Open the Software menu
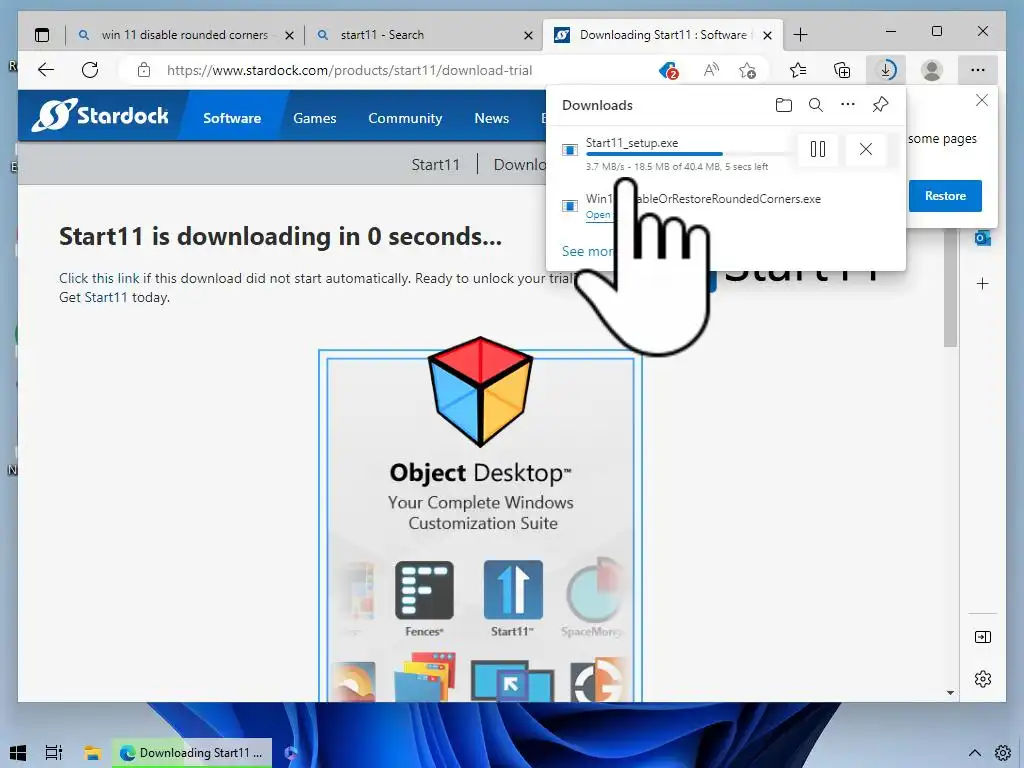The image size is (1024, 768). click(x=232, y=118)
